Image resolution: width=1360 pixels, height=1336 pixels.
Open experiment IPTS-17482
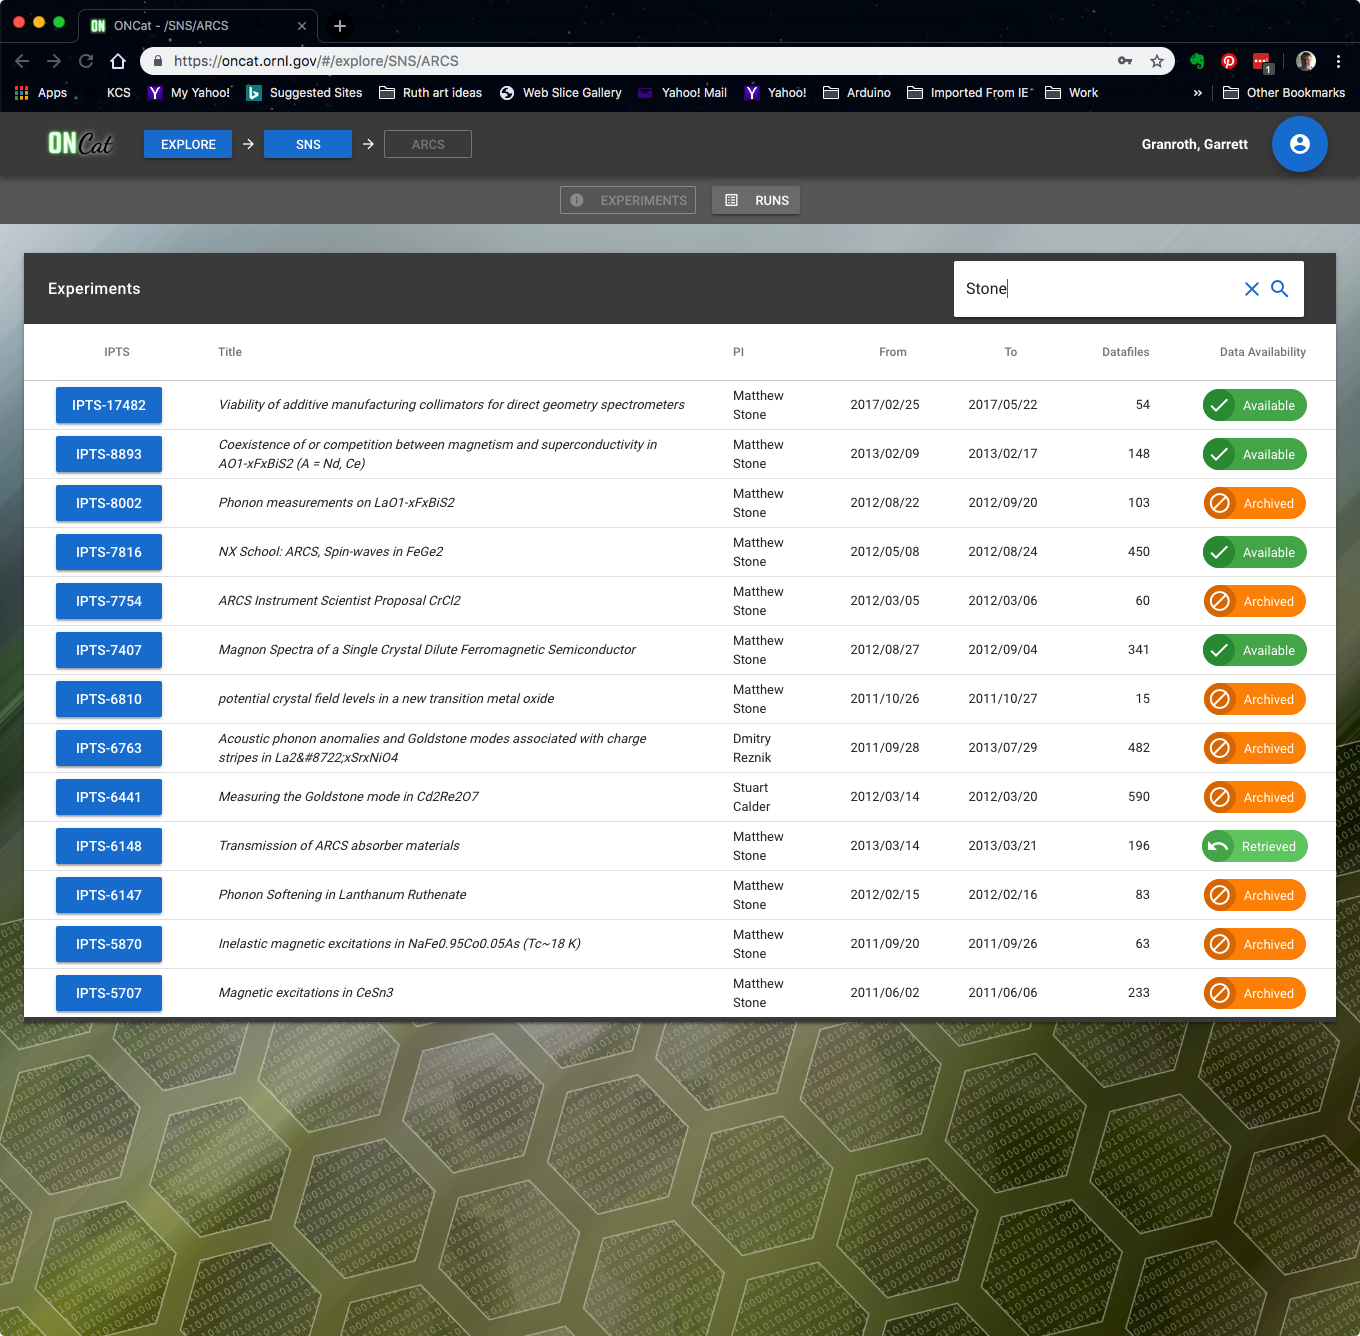click(x=109, y=405)
